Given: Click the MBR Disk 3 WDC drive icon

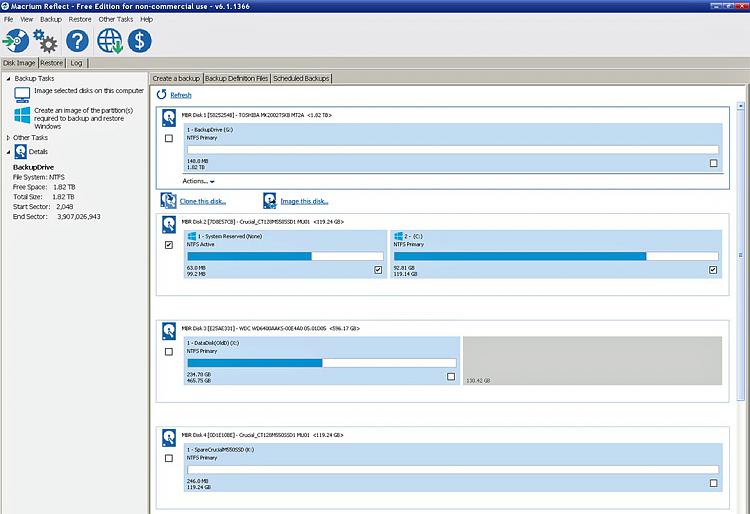Looking at the screenshot, I should click(x=169, y=331).
